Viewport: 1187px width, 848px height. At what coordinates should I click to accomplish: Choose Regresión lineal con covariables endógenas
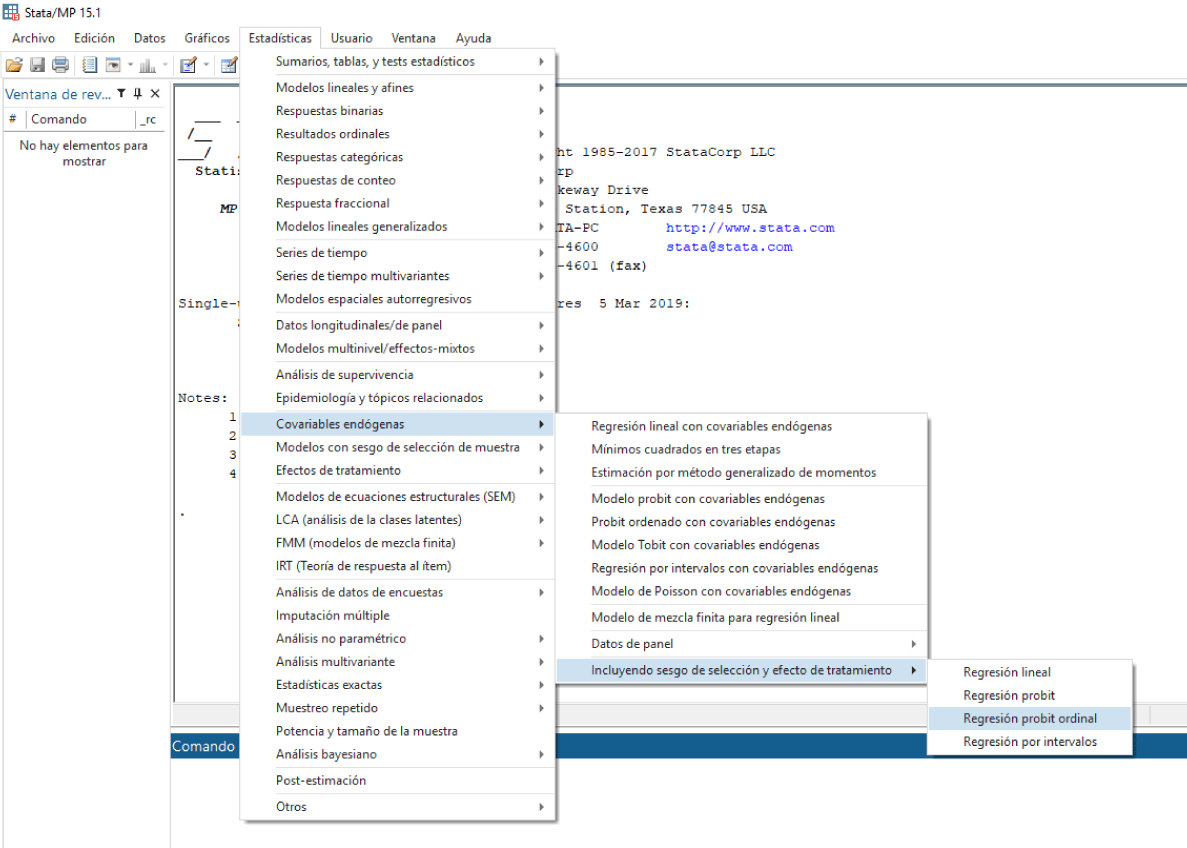(x=742, y=426)
